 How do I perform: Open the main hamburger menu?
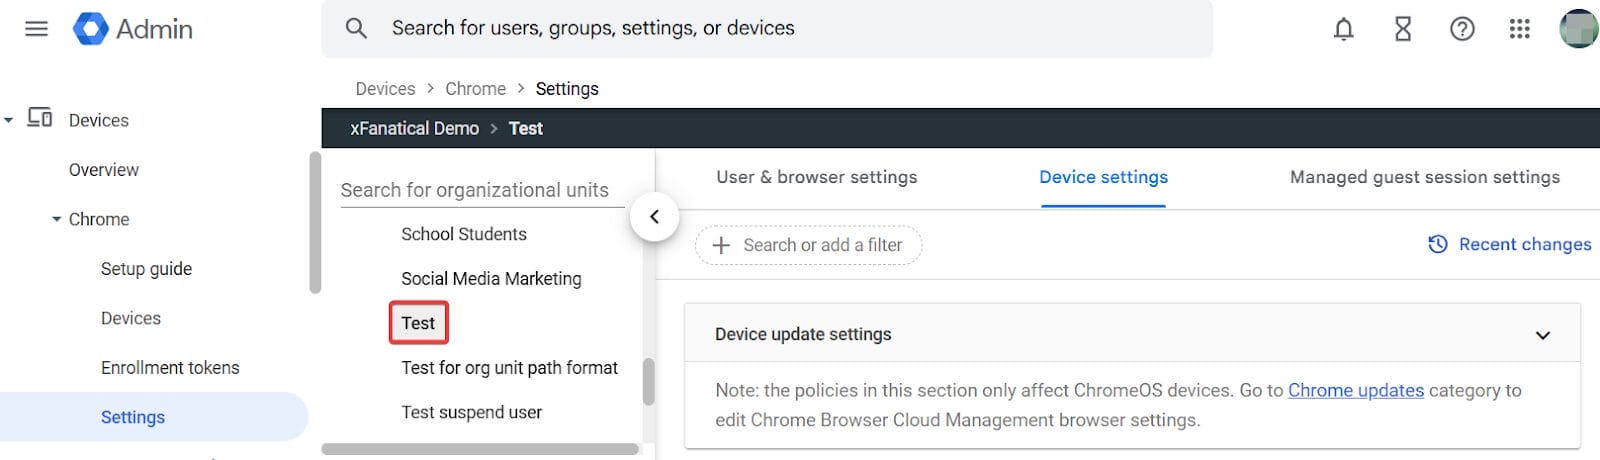tap(36, 28)
